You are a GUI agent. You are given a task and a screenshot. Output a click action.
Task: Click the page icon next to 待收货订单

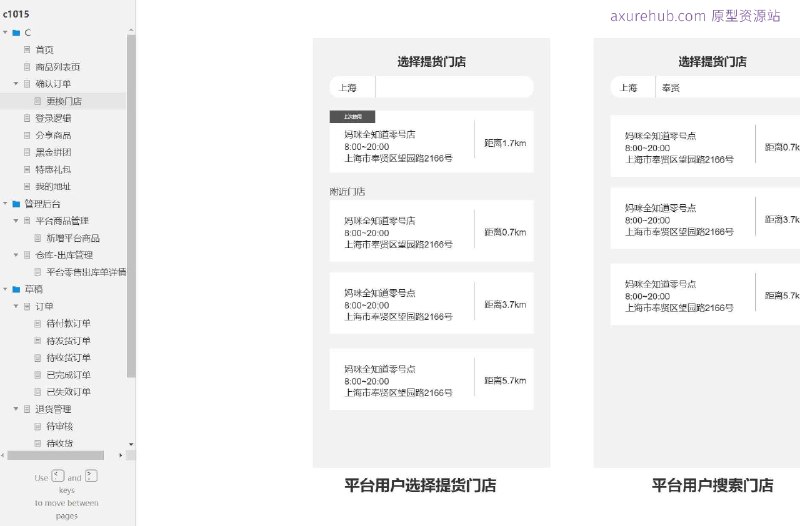[x=37, y=358]
